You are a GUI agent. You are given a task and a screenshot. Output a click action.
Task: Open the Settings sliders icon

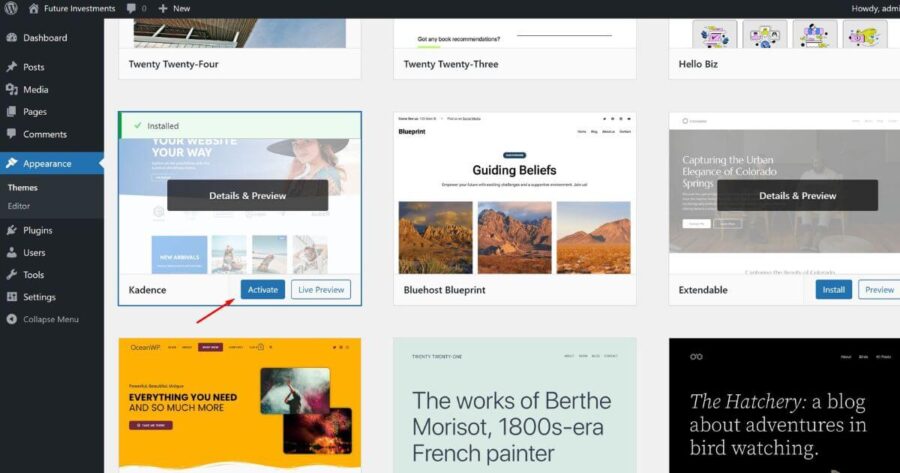coord(12,297)
